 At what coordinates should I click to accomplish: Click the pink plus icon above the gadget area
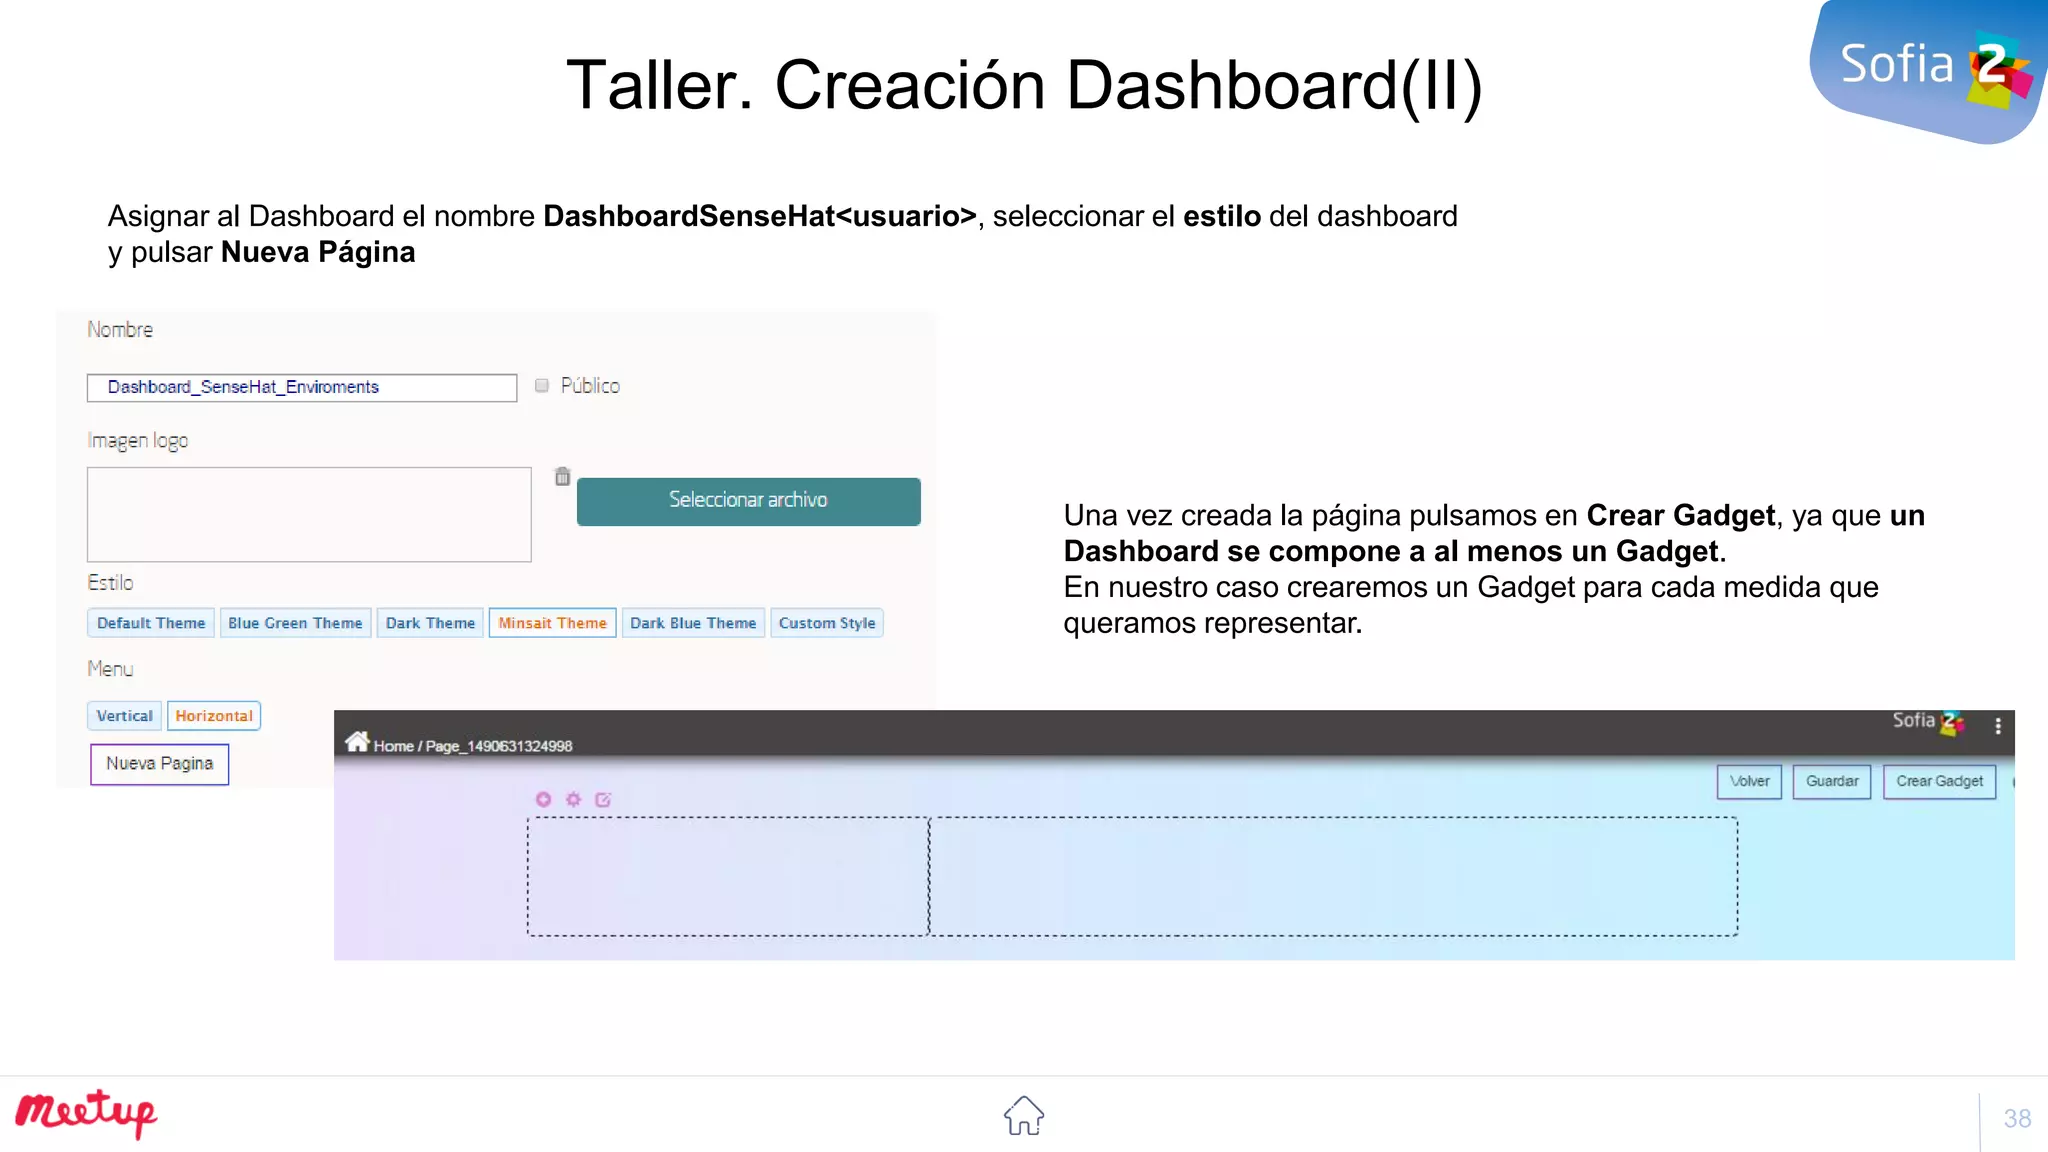click(x=543, y=799)
